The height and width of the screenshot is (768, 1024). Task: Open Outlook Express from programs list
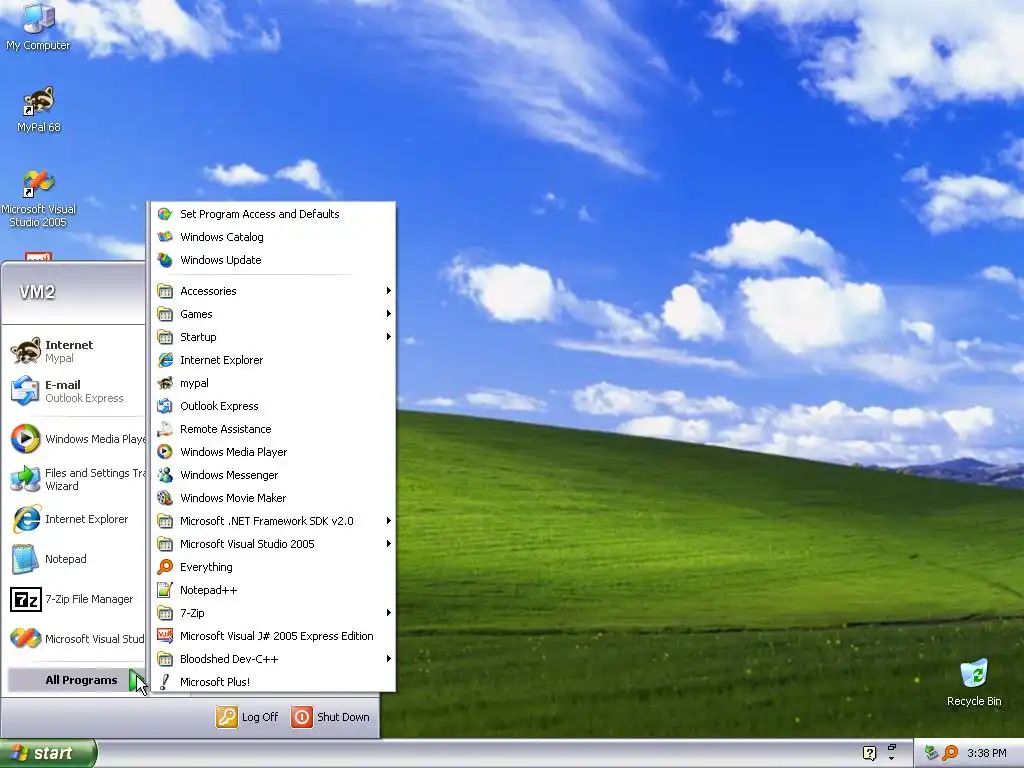pyautogui.click(x=273, y=406)
